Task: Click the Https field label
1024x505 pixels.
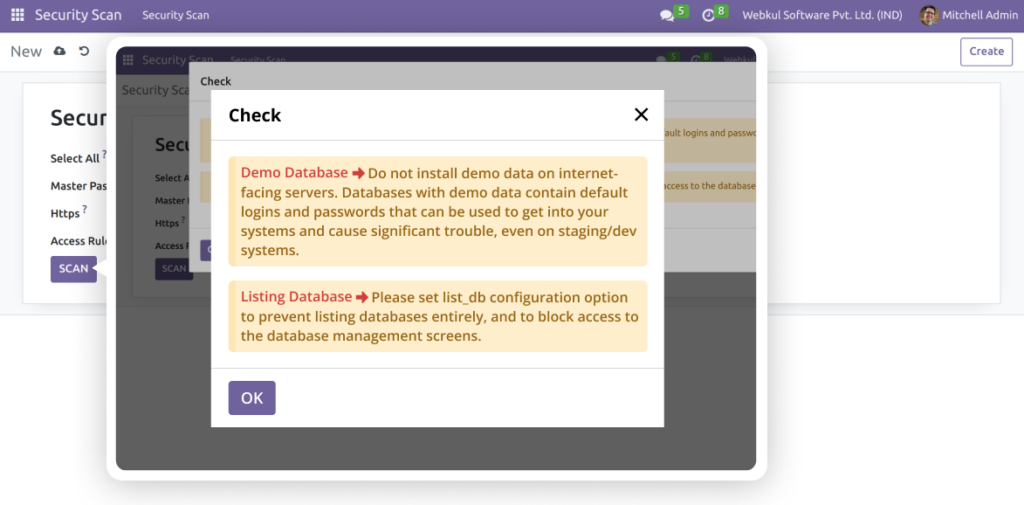Action: pos(65,214)
